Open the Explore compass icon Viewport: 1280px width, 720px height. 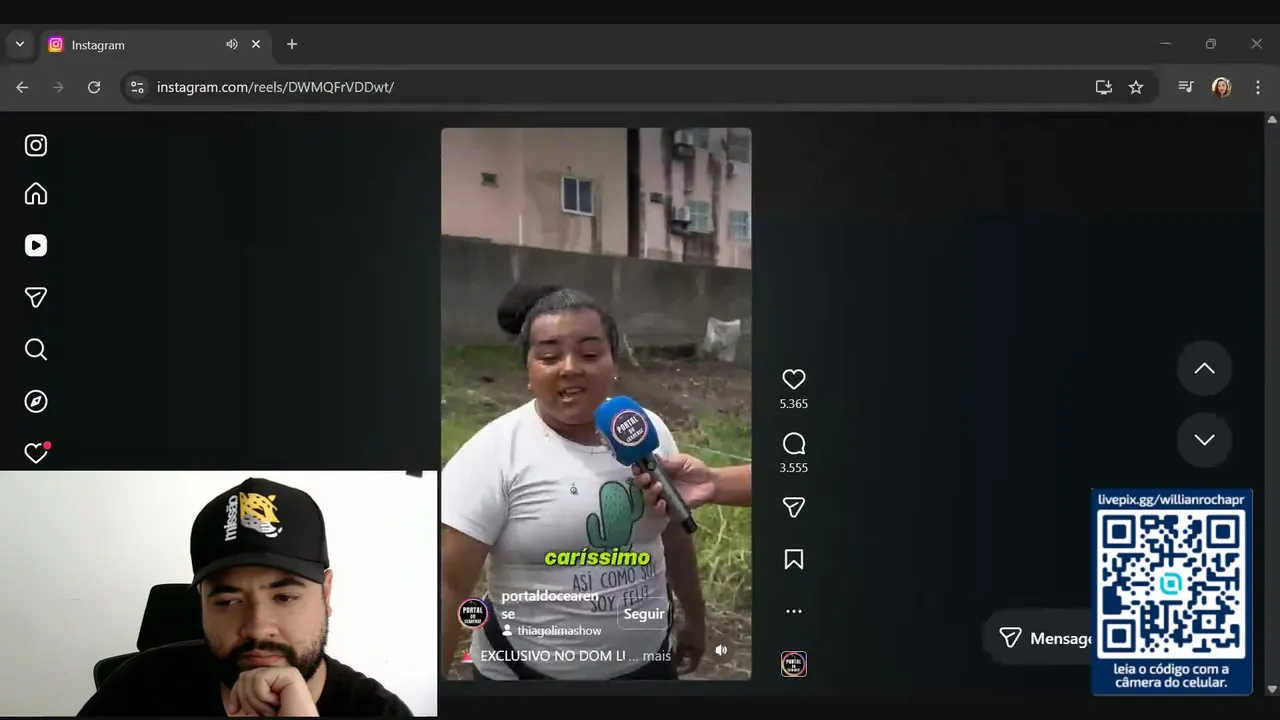click(x=36, y=402)
